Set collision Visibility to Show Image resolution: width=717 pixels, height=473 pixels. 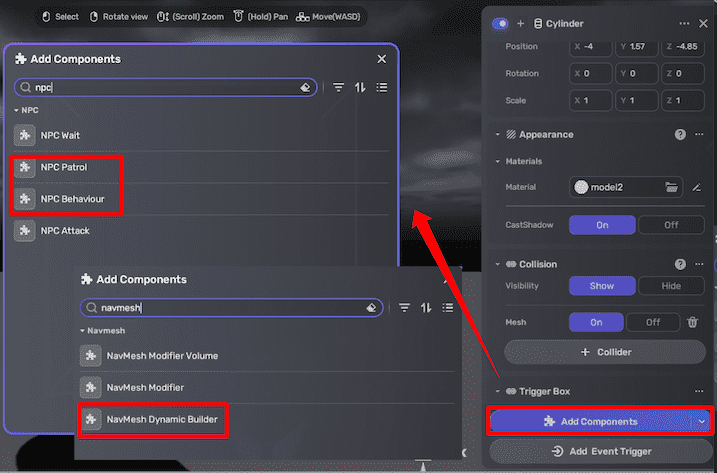tap(602, 286)
